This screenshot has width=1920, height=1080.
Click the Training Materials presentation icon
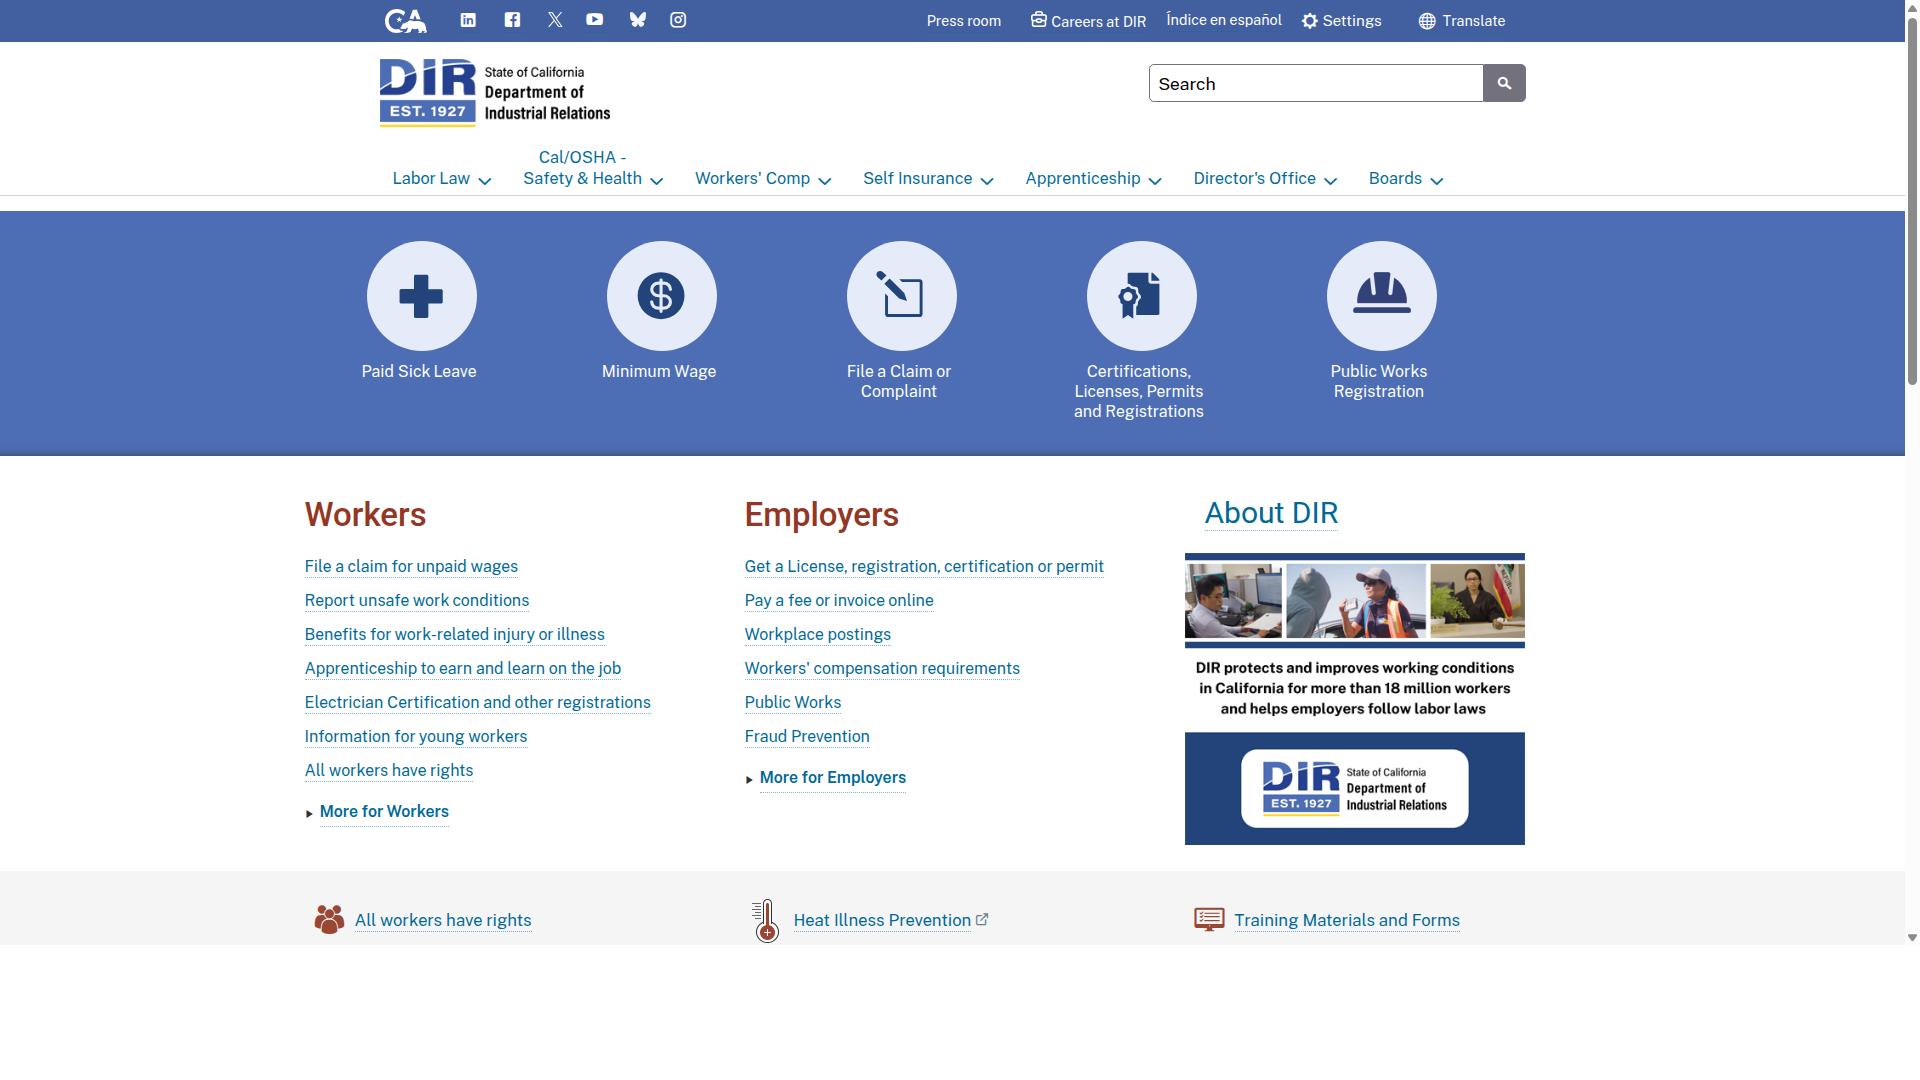click(1209, 919)
